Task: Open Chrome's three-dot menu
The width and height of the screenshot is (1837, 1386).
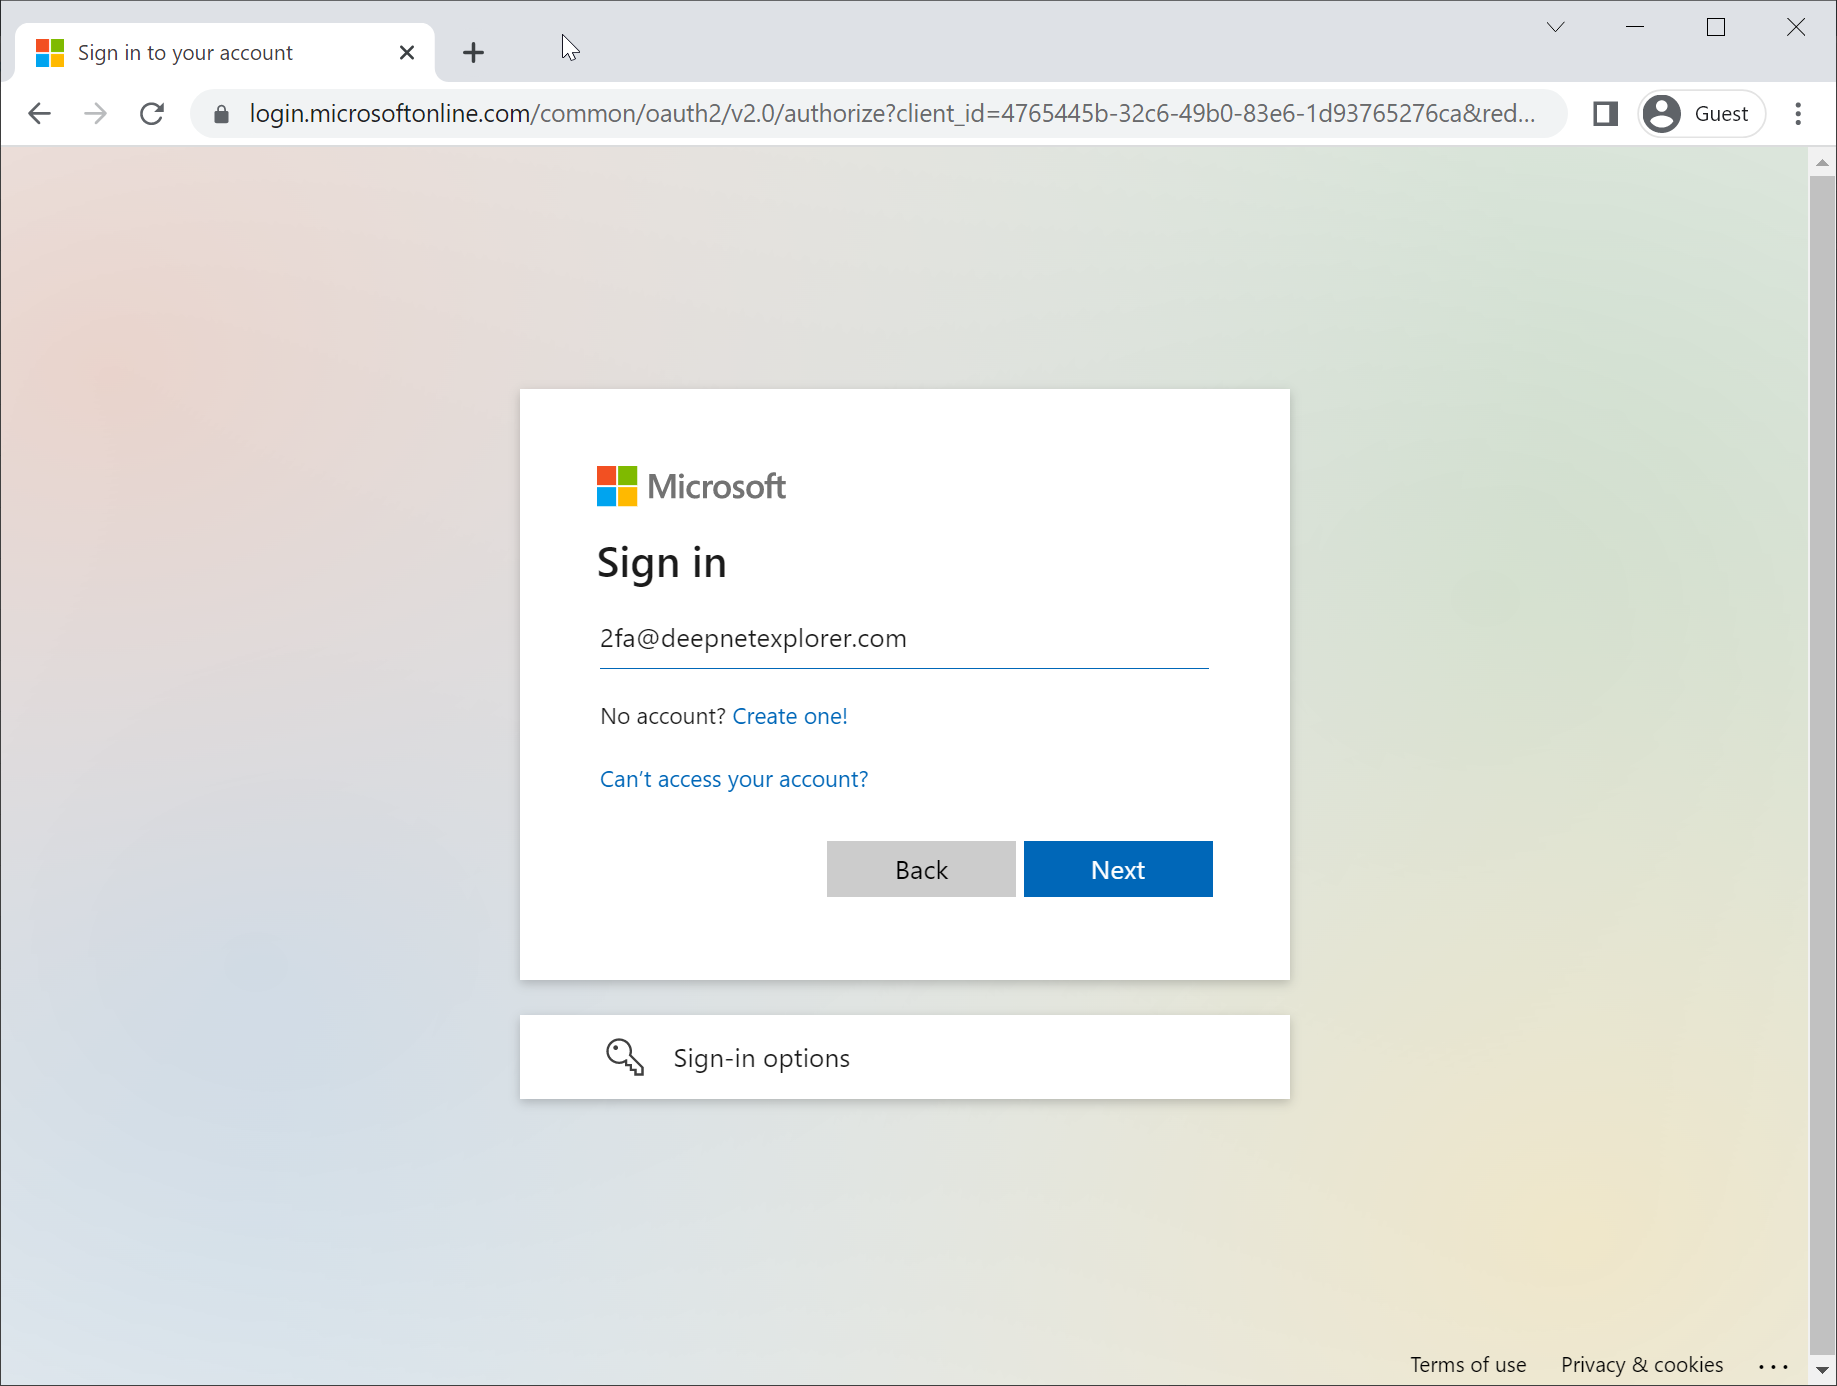Action: pos(1798,114)
